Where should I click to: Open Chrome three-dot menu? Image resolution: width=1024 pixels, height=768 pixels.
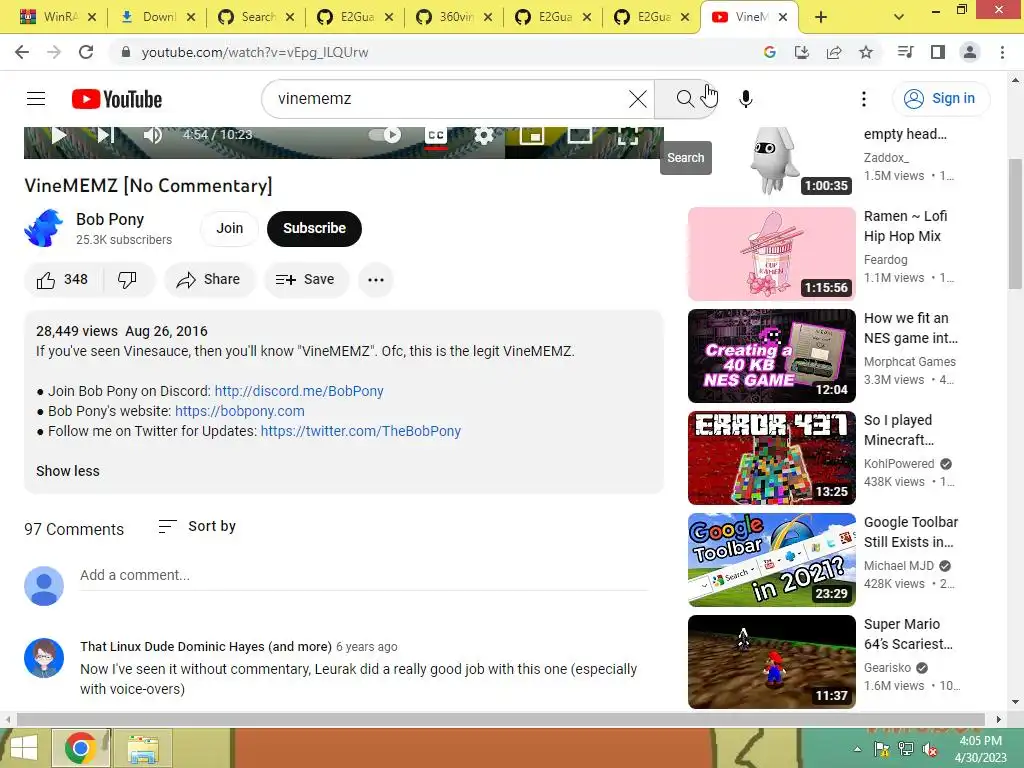tap(1002, 52)
